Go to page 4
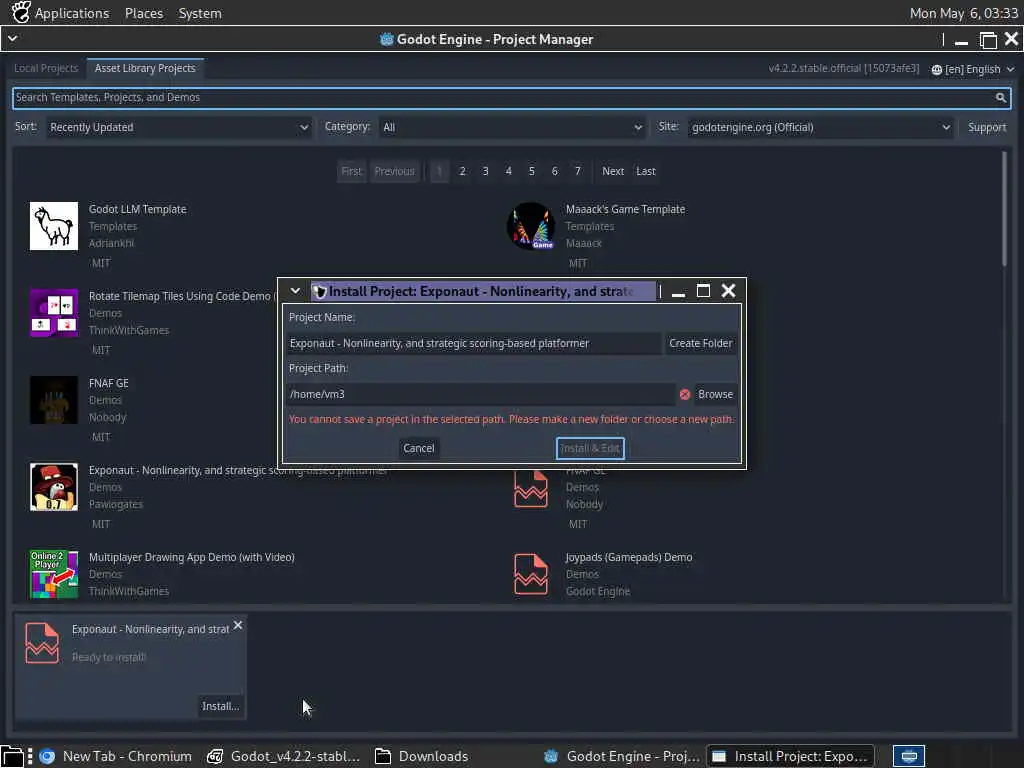 click(x=508, y=171)
